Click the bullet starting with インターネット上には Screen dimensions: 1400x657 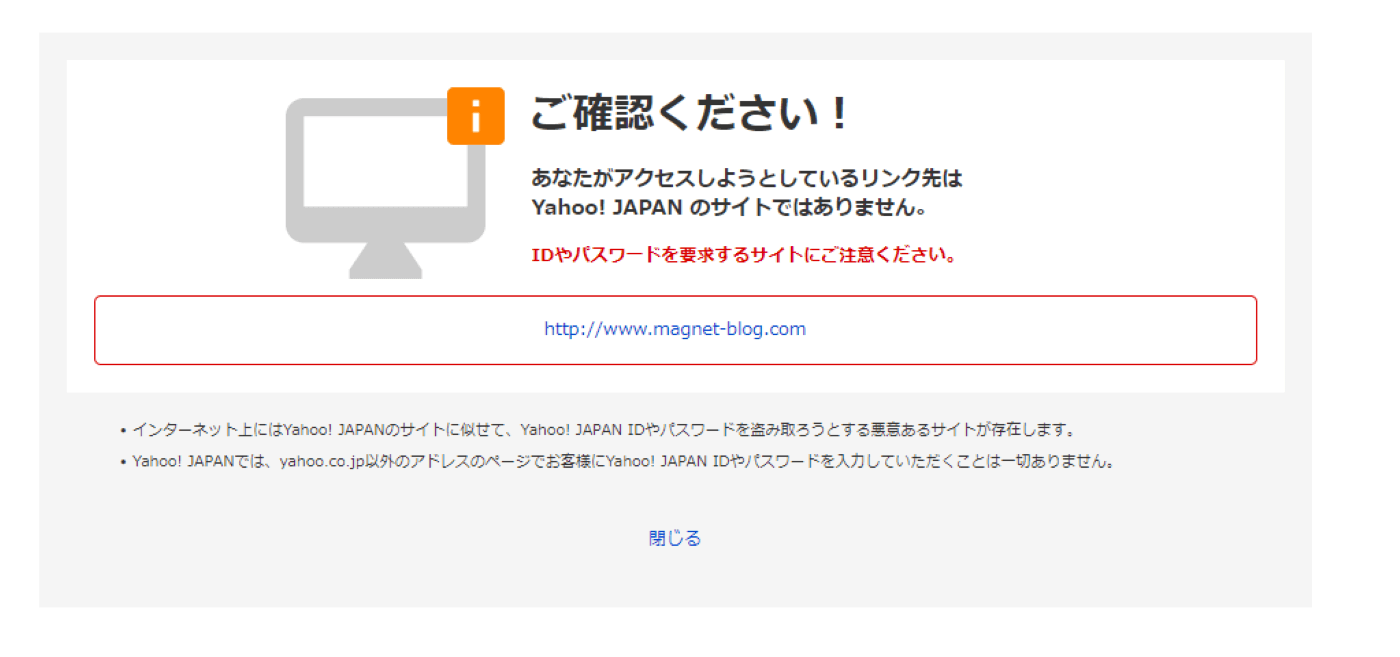click(x=598, y=430)
